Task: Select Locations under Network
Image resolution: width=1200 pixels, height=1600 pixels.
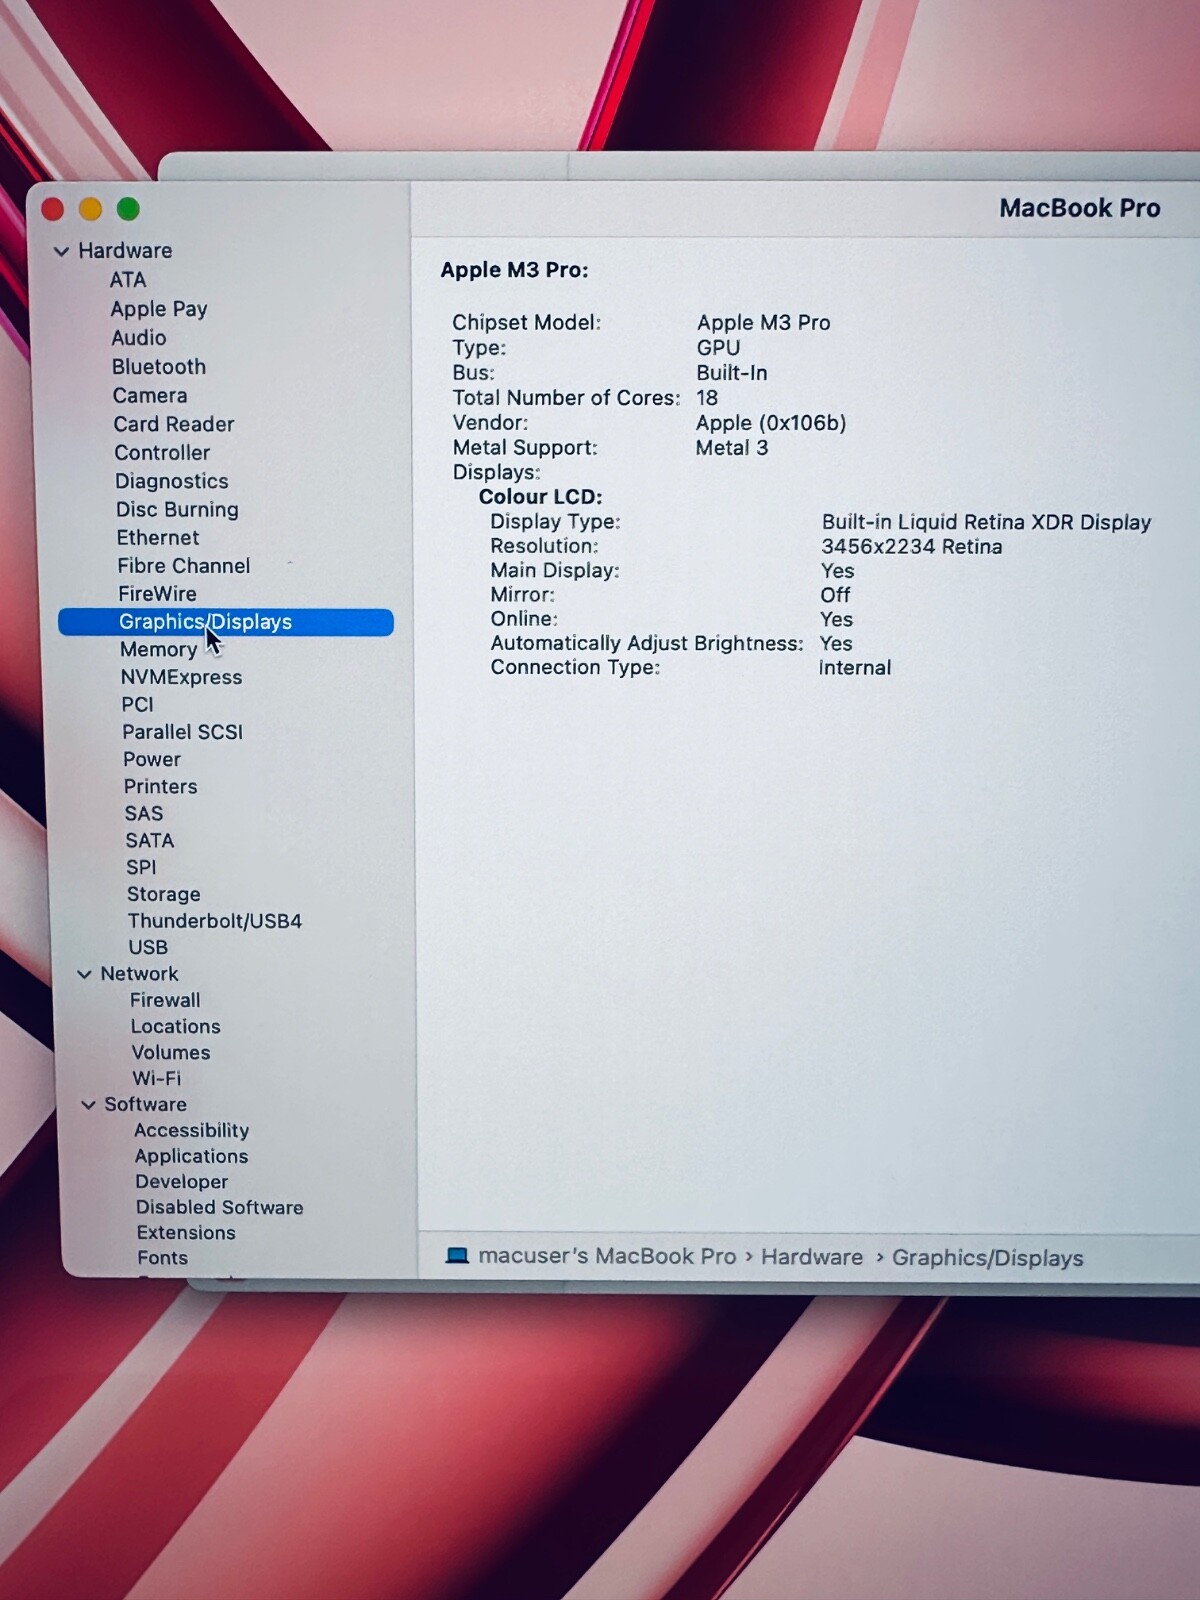Action: coord(176,1027)
